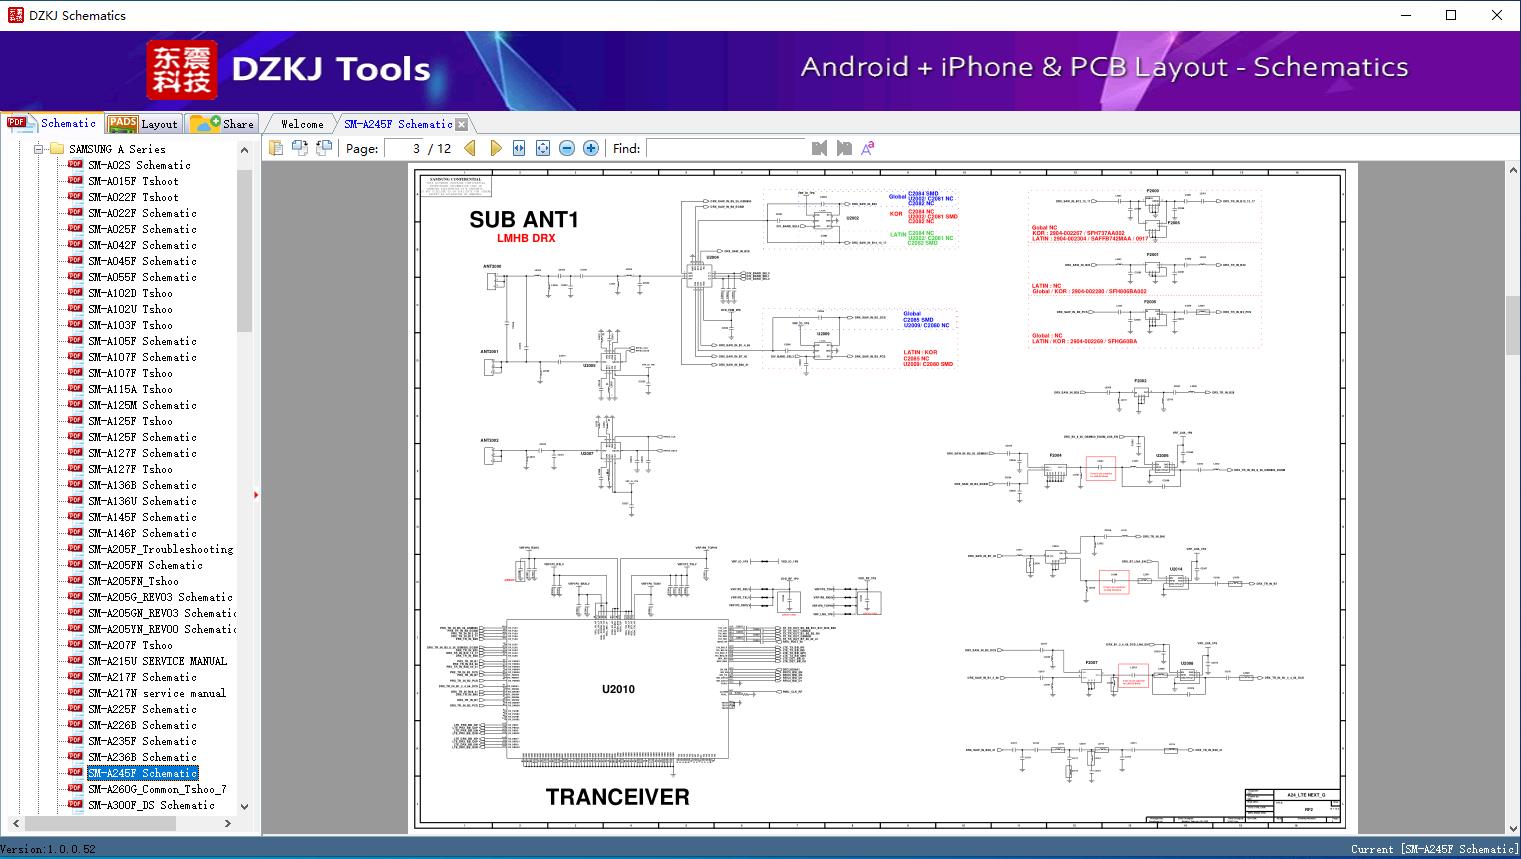Close the SM-A245F Schematic tab
This screenshot has width=1521, height=859.
point(462,125)
